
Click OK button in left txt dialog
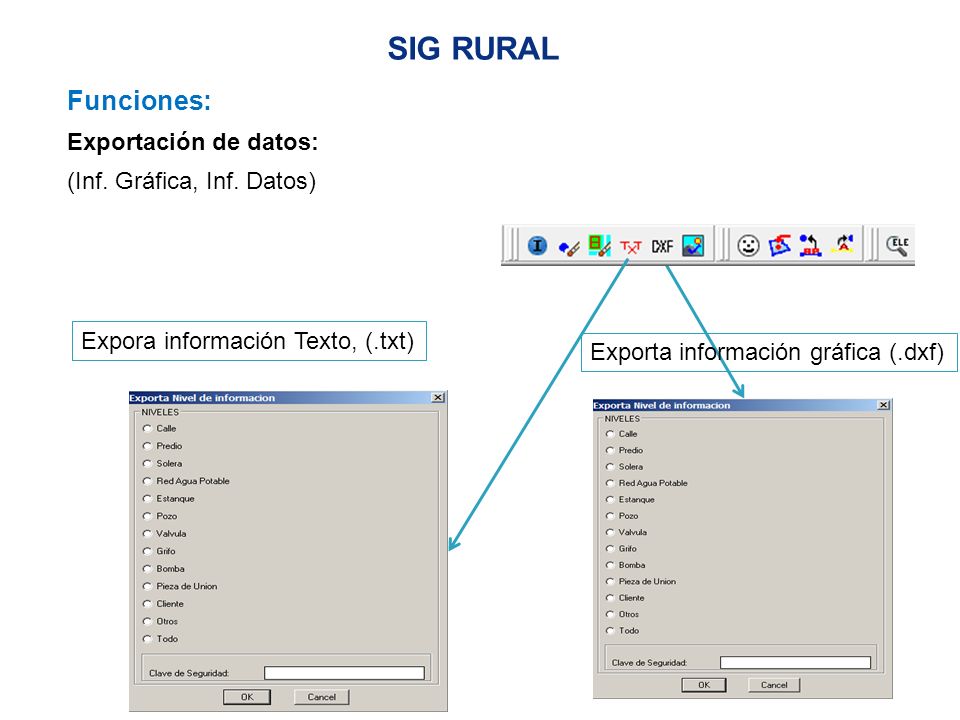[247, 697]
